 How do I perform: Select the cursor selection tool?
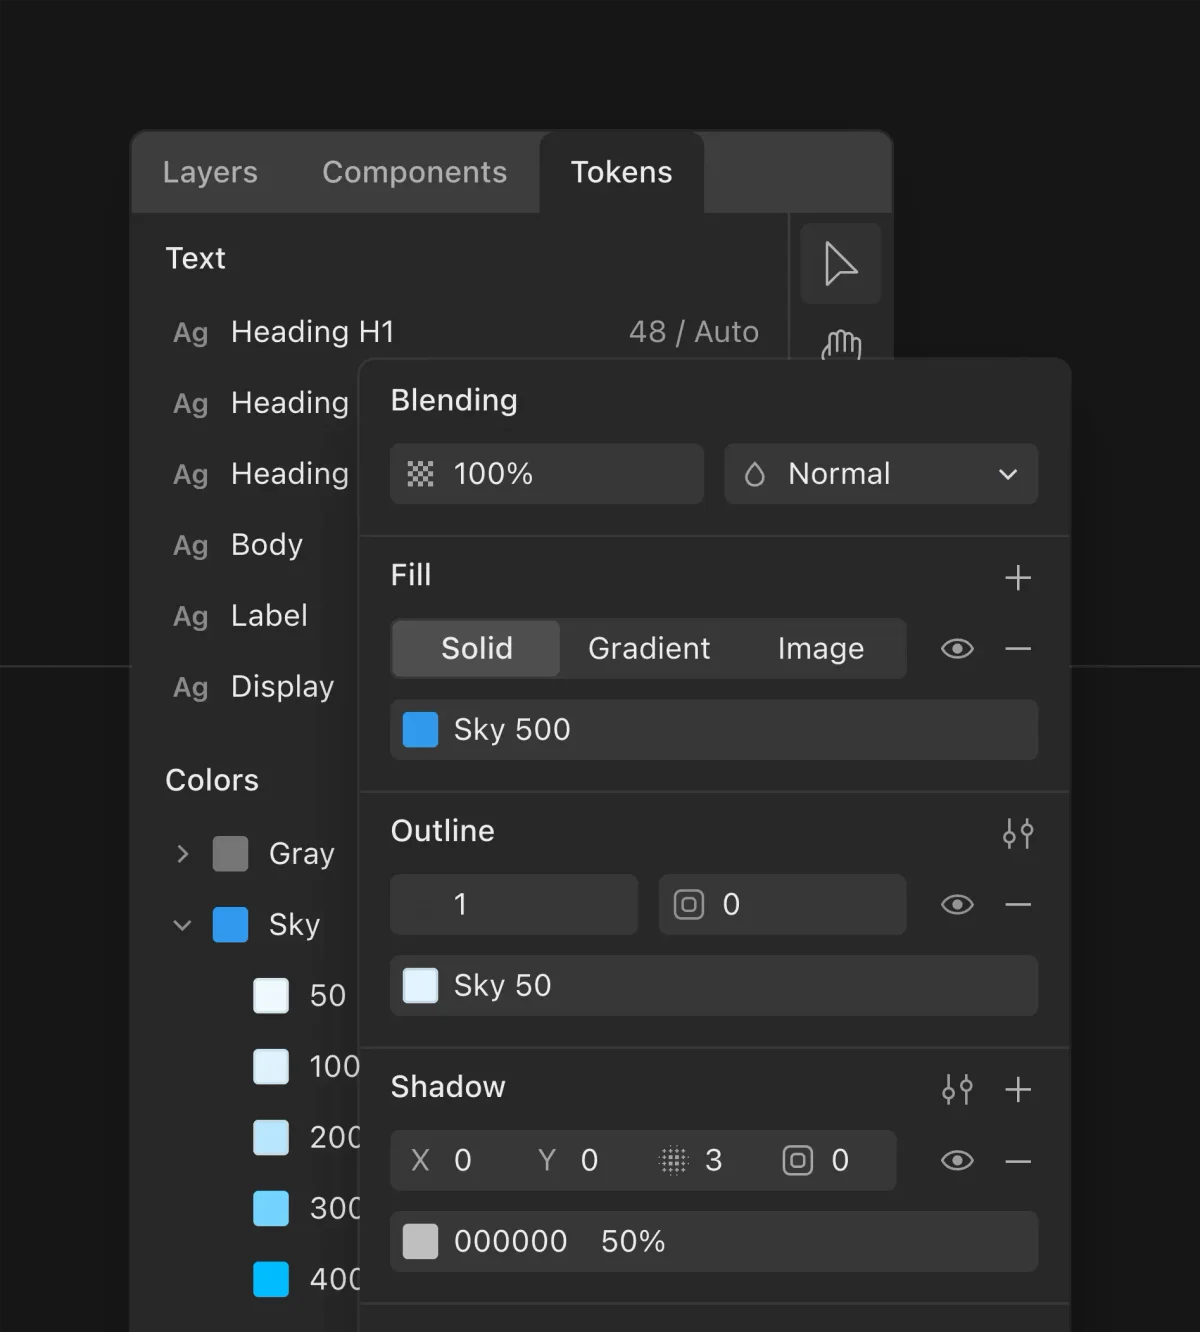tap(840, 264)
